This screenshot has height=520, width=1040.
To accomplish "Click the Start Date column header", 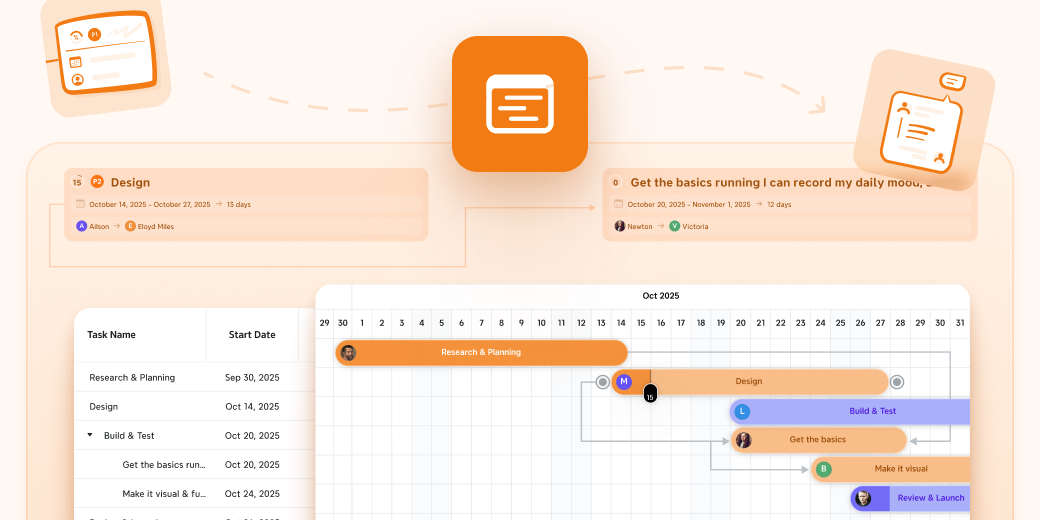I will click(252, 335).
